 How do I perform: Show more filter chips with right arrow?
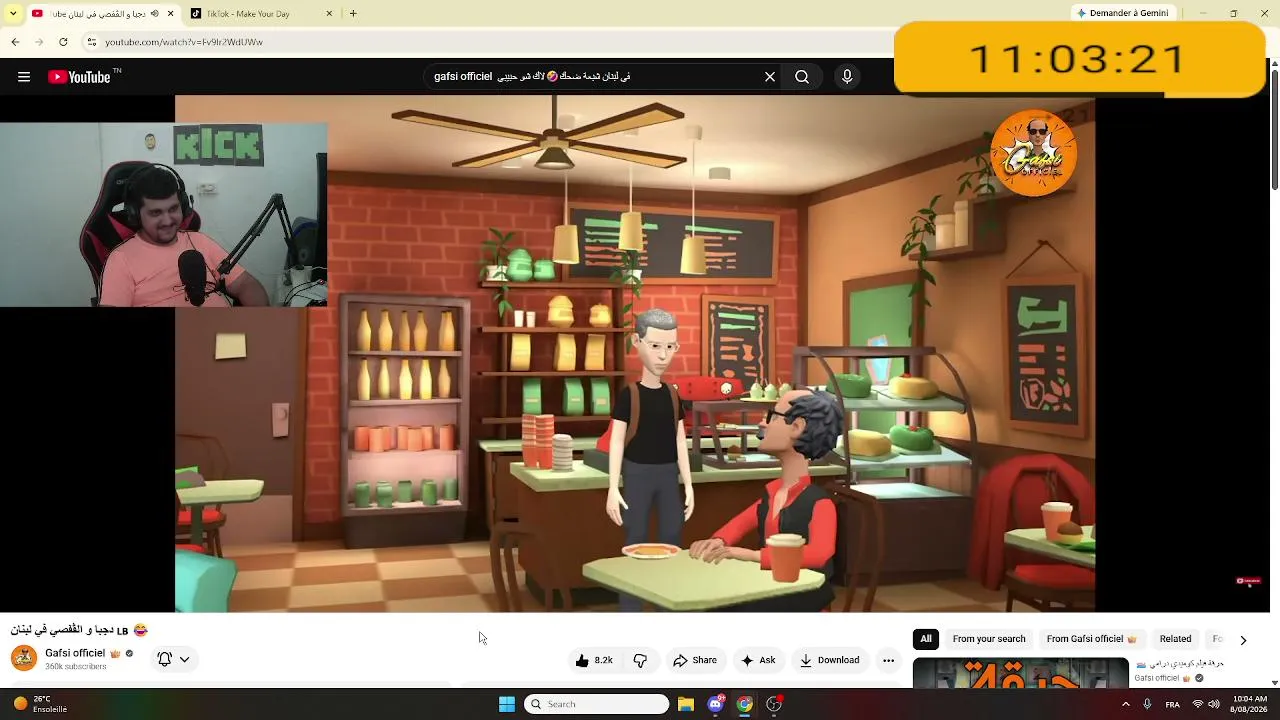tap(1243, 640)
